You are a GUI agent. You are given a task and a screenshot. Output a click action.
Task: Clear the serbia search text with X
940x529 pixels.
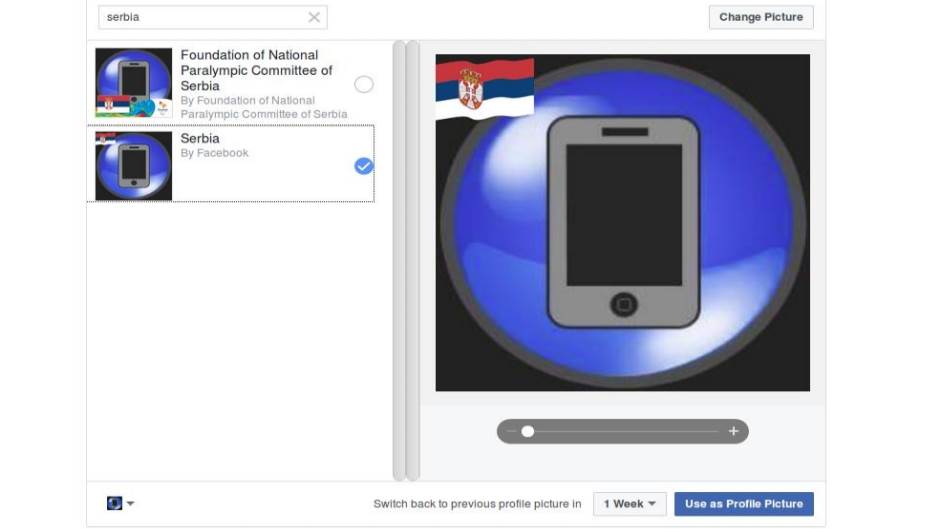tap(314, 17)
